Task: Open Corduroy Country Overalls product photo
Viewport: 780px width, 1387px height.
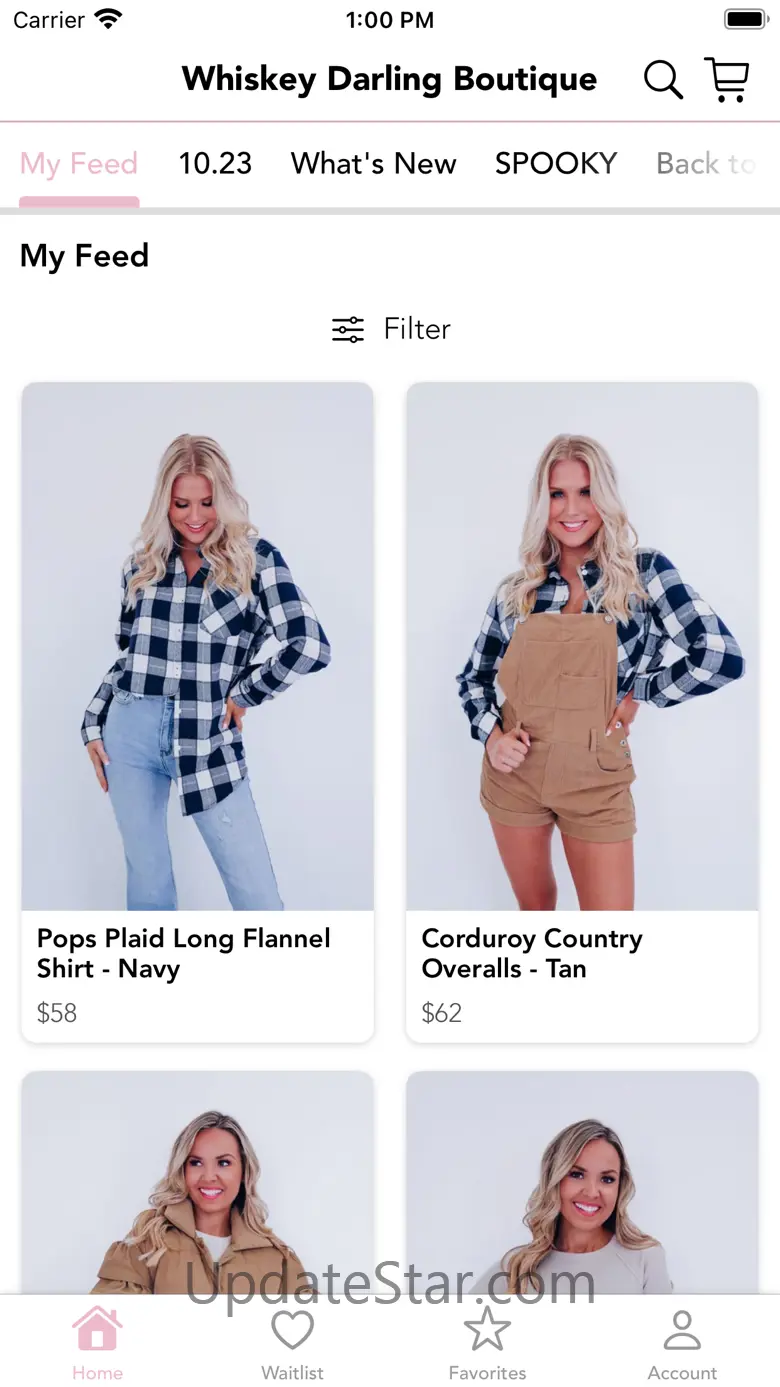Action: [x=582, y=646]
